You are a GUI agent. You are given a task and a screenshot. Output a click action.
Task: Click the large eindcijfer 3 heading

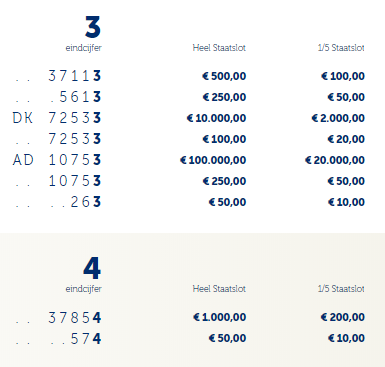[x=93, y=27]
